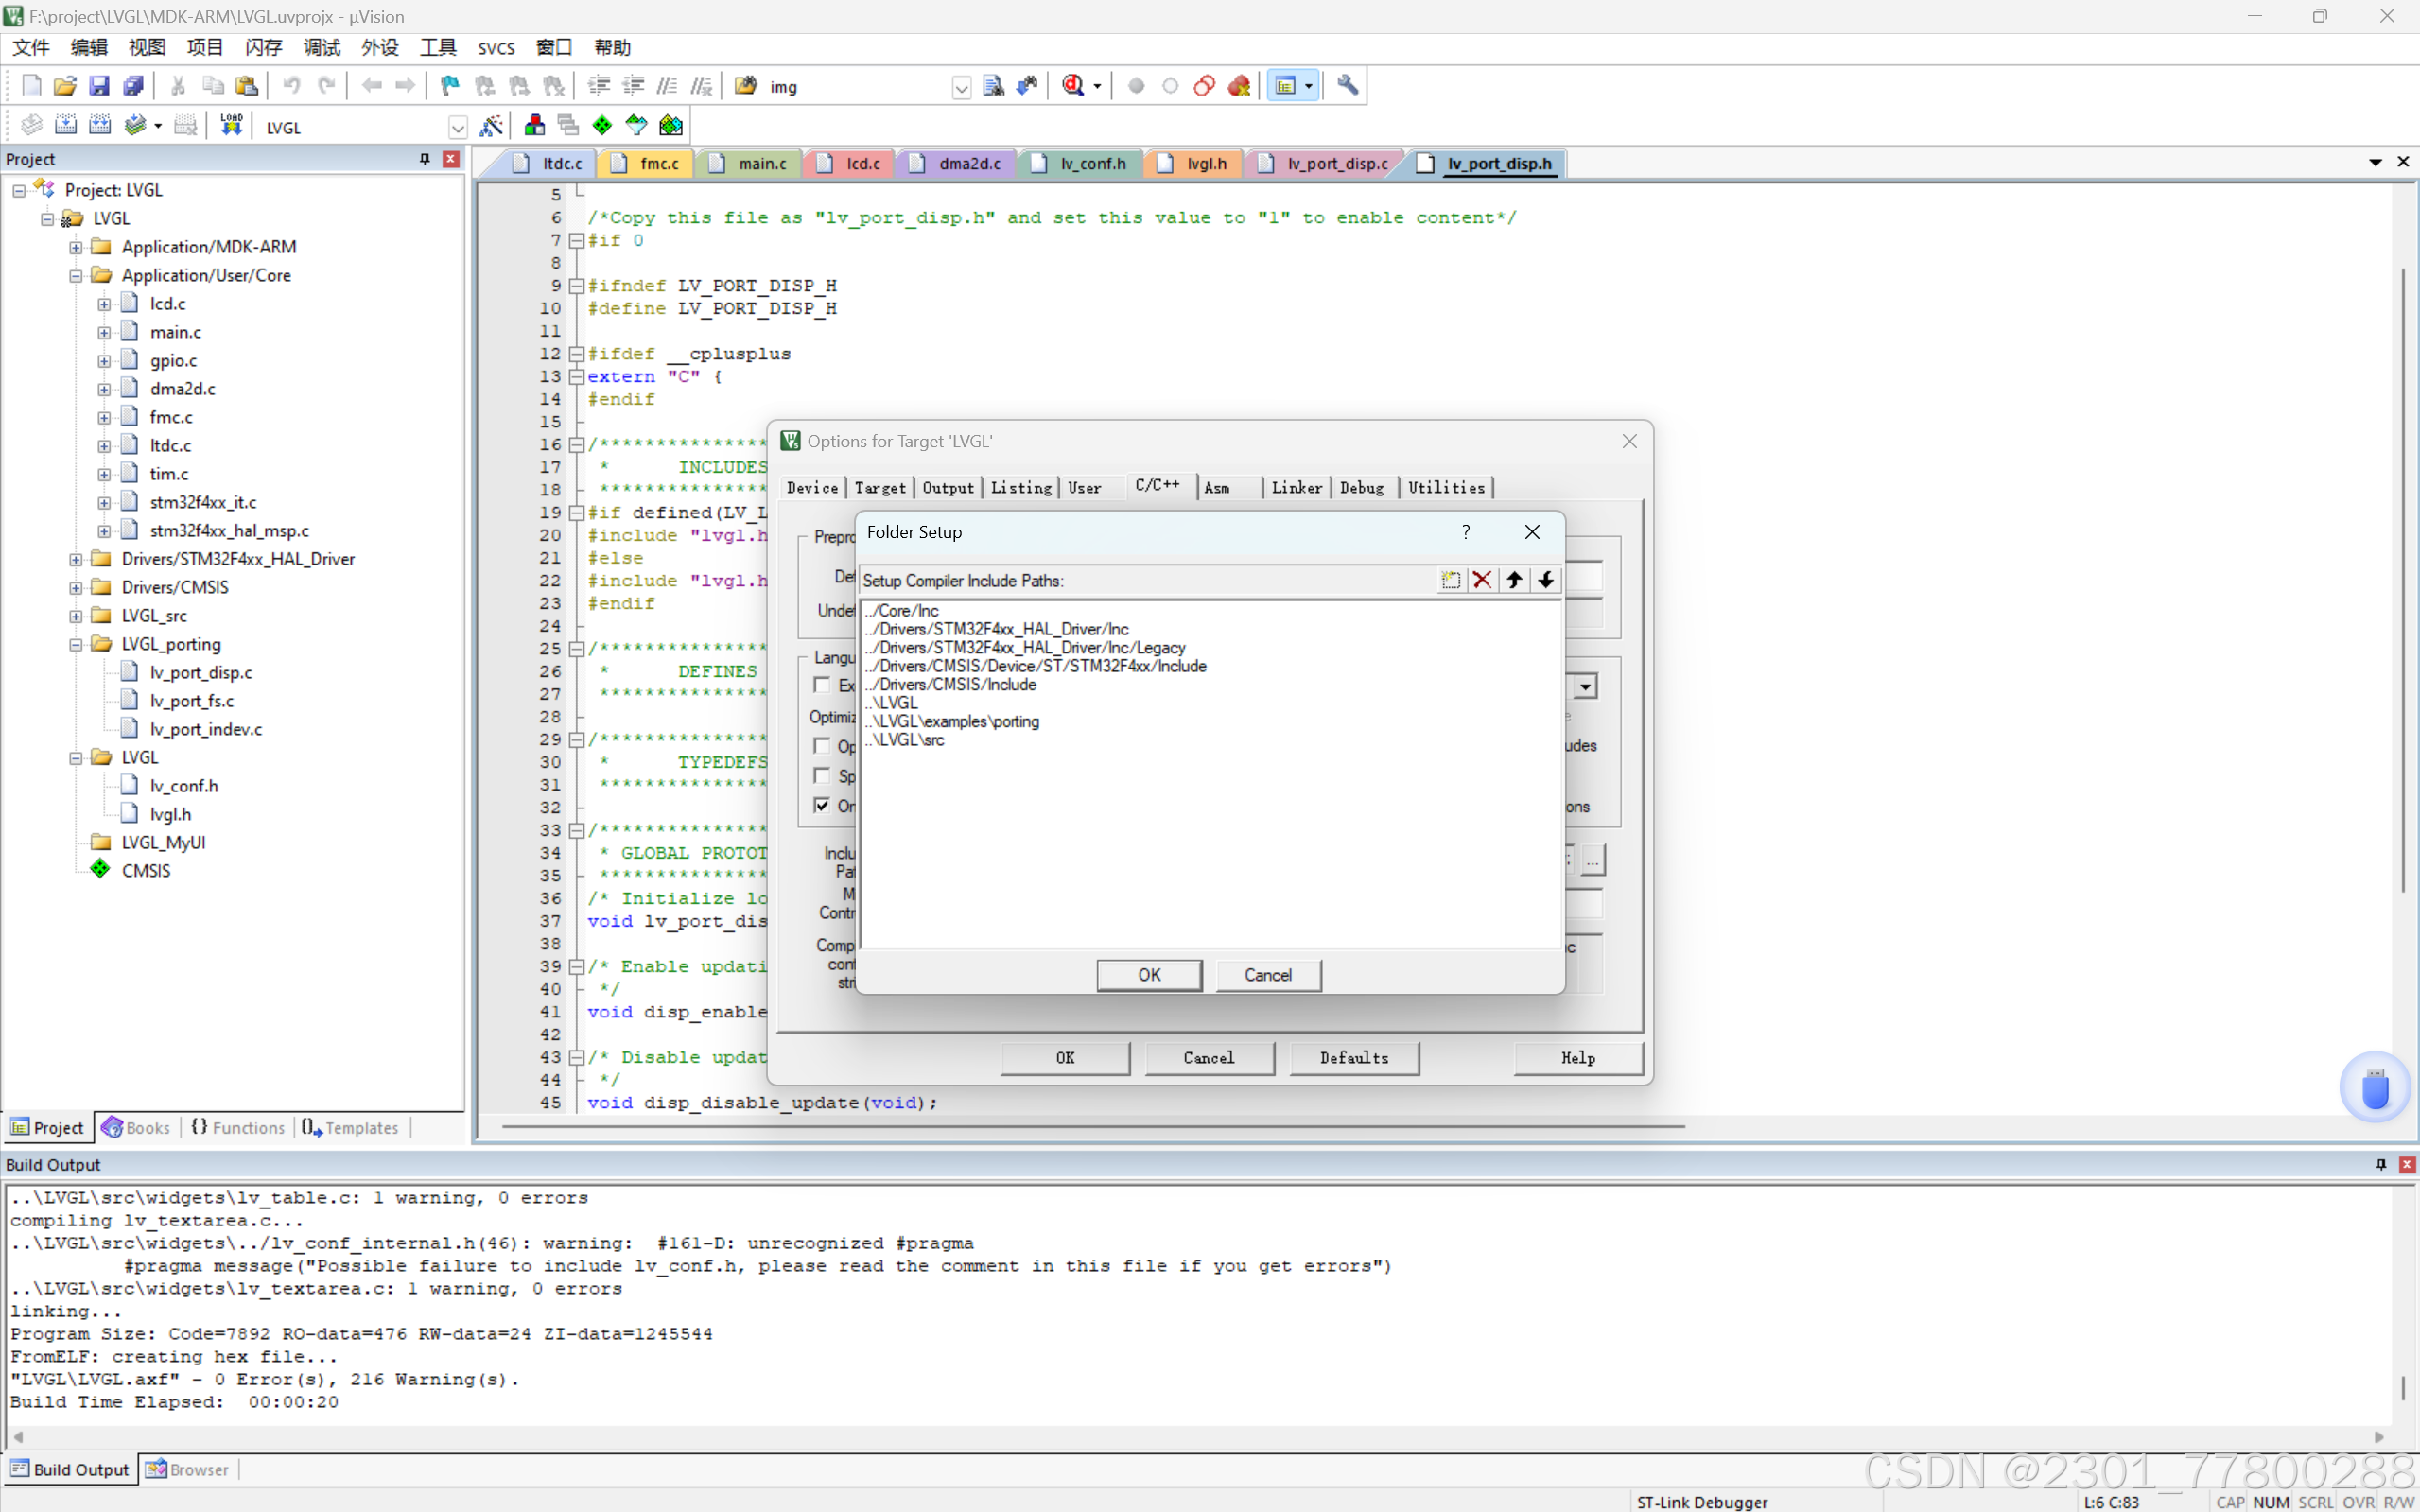Click New include path icon in Folder Setup

1450,580
